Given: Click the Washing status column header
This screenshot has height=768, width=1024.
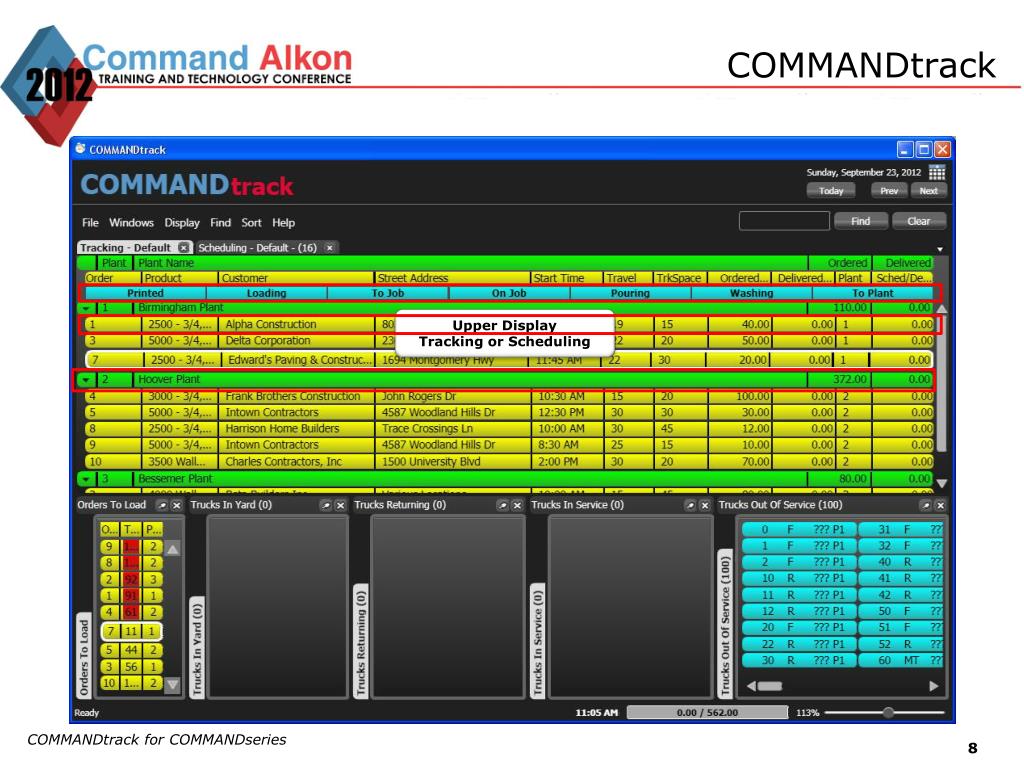Looking at the screenshot, I should tap(752, 293).
